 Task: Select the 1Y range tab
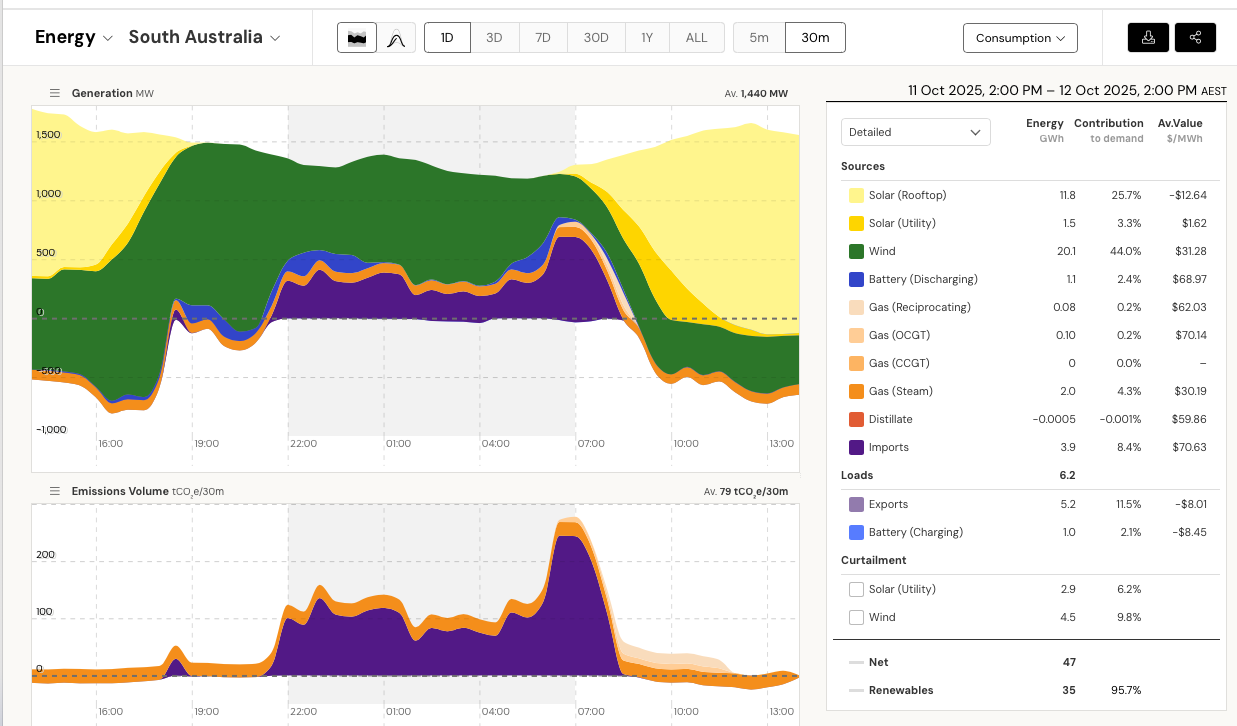[647, 38]
